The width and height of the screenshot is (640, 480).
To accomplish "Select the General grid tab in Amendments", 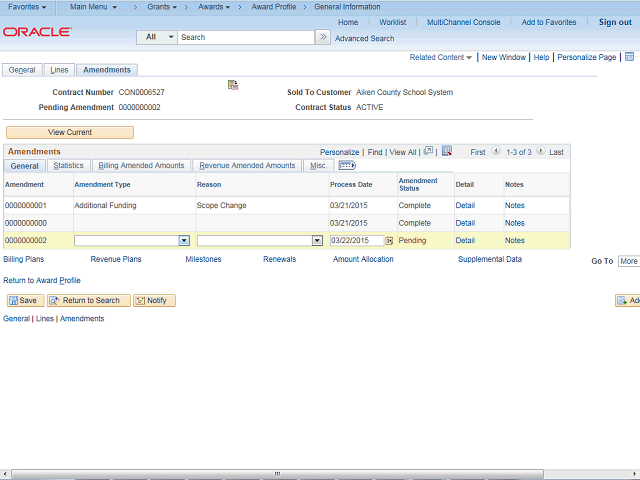I will point(24,166).
